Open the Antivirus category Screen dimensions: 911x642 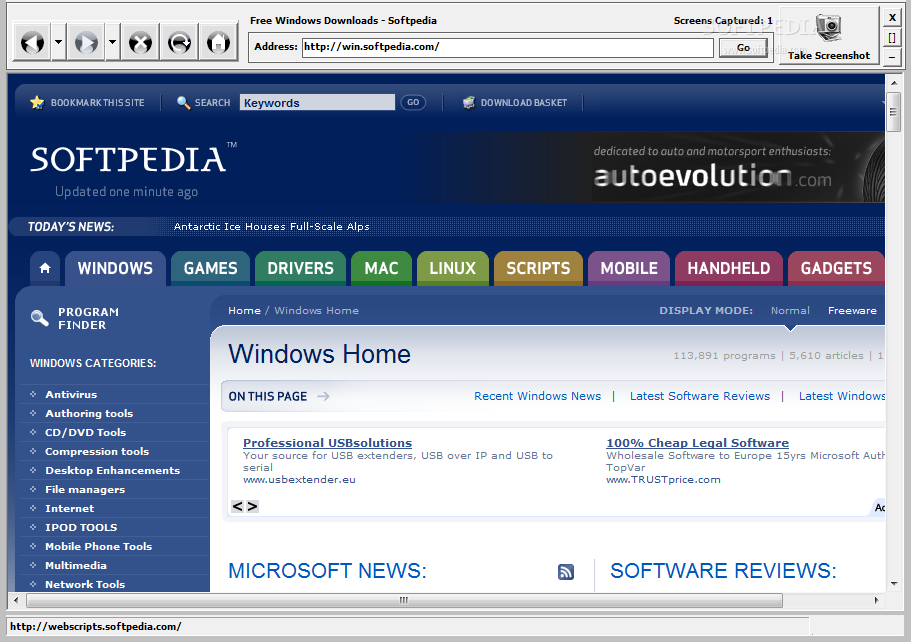tap(71, 394)
